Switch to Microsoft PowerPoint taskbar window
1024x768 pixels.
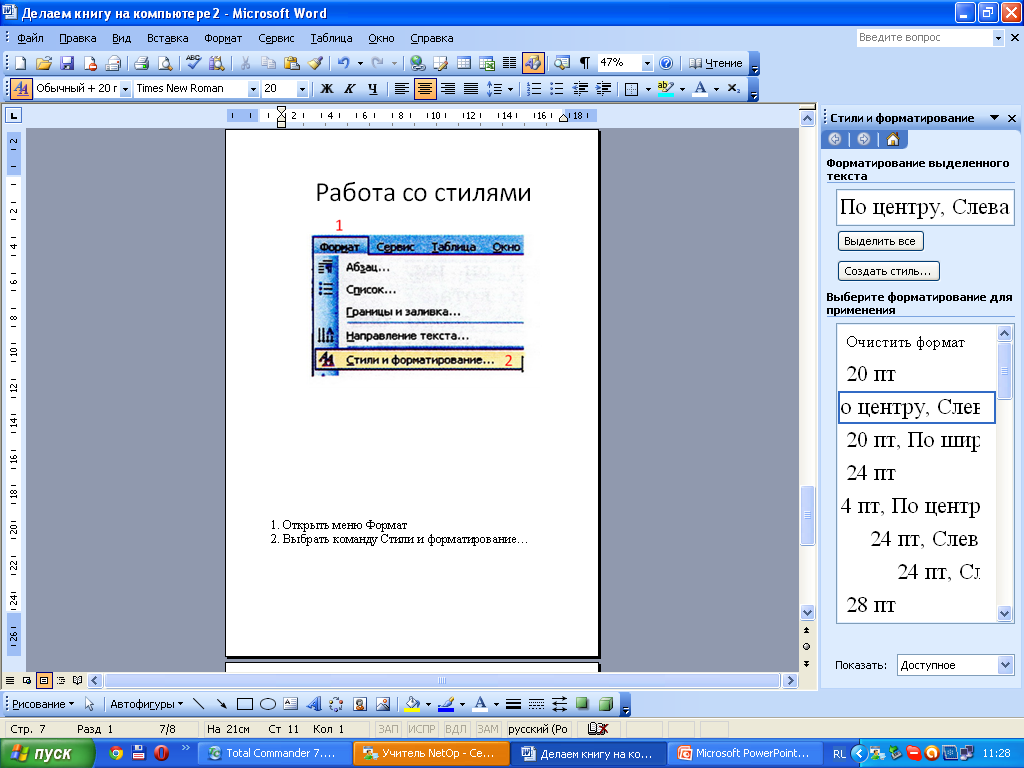746,753
